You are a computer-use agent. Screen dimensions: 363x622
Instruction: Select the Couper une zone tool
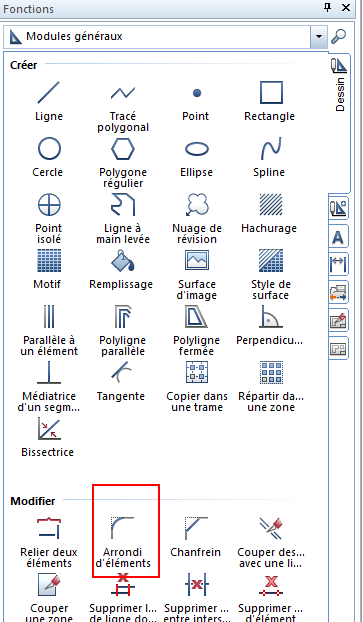click(49, 597)
